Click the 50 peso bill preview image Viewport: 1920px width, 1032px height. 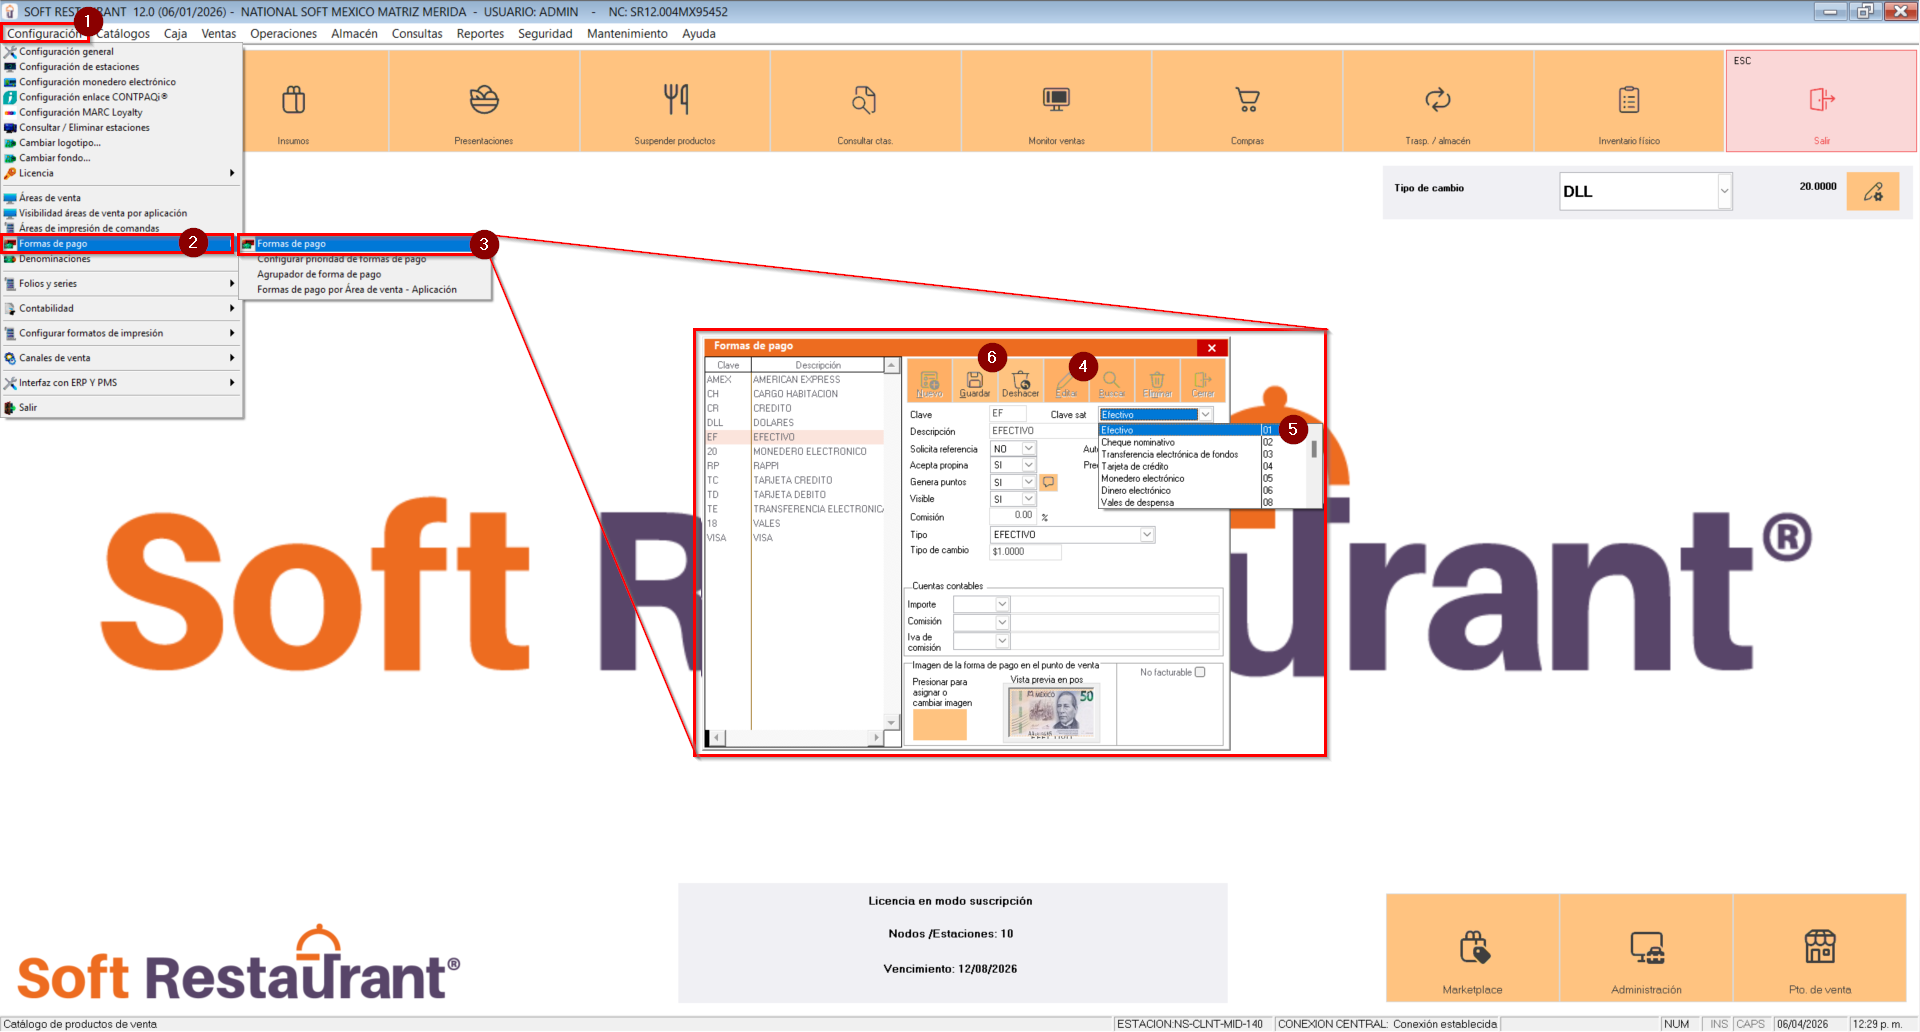(x=1052, y=712)
